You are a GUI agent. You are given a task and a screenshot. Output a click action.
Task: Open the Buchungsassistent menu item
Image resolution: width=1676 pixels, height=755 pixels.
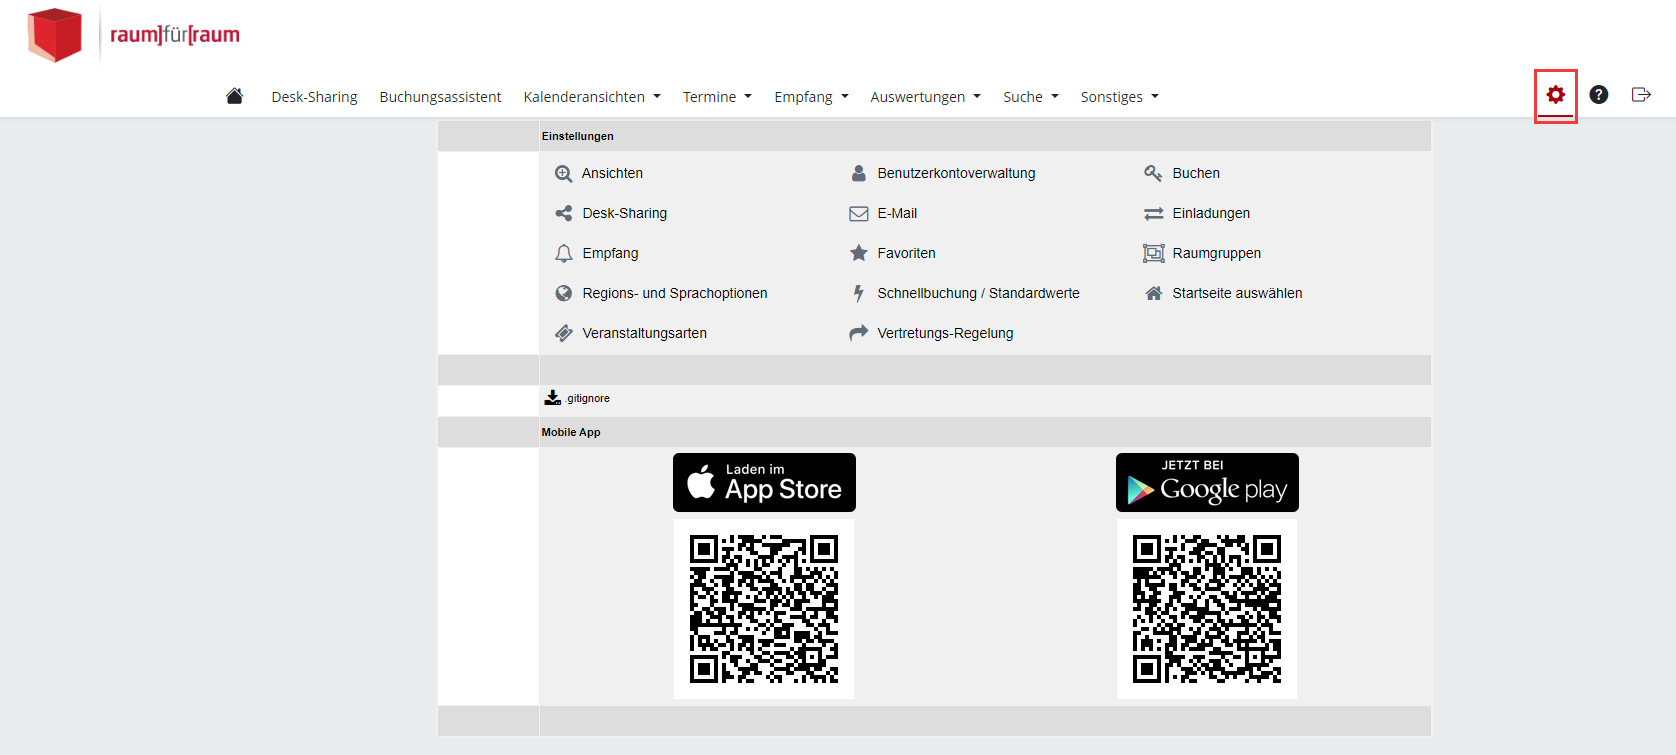440,97
